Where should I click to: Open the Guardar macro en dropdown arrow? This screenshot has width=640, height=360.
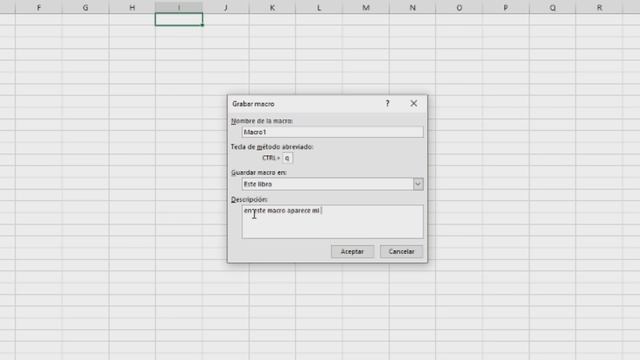pyautogui.click(x=418, y=184)
